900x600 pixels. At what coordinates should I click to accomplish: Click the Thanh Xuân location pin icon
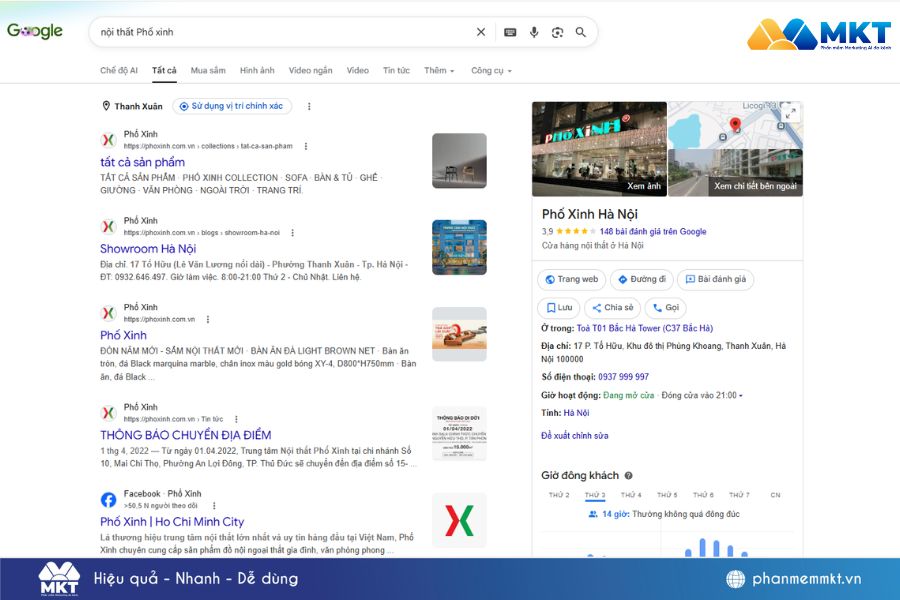pos(106,106)
